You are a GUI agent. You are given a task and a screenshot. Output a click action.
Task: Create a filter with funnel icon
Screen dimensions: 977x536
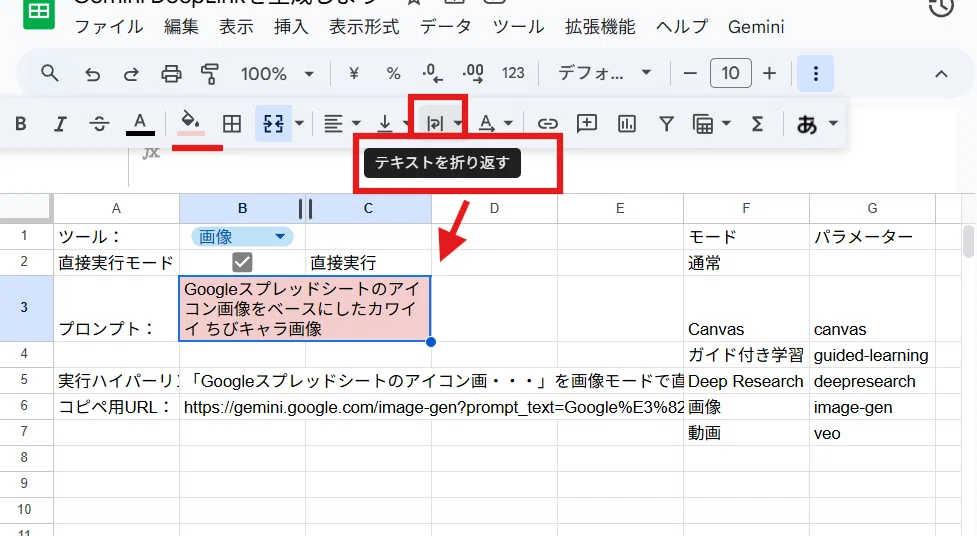pos(666,124)
